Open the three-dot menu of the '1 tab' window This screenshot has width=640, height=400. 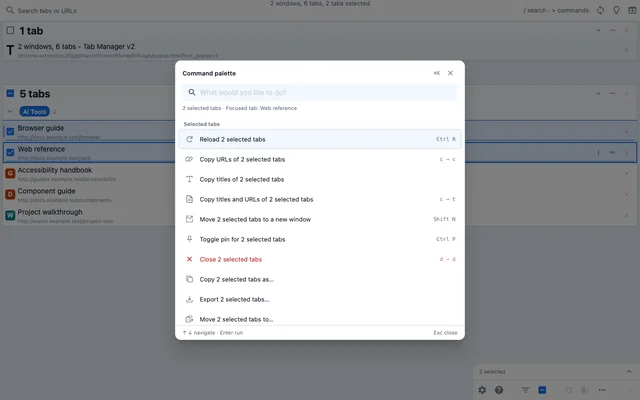(612, 30)
